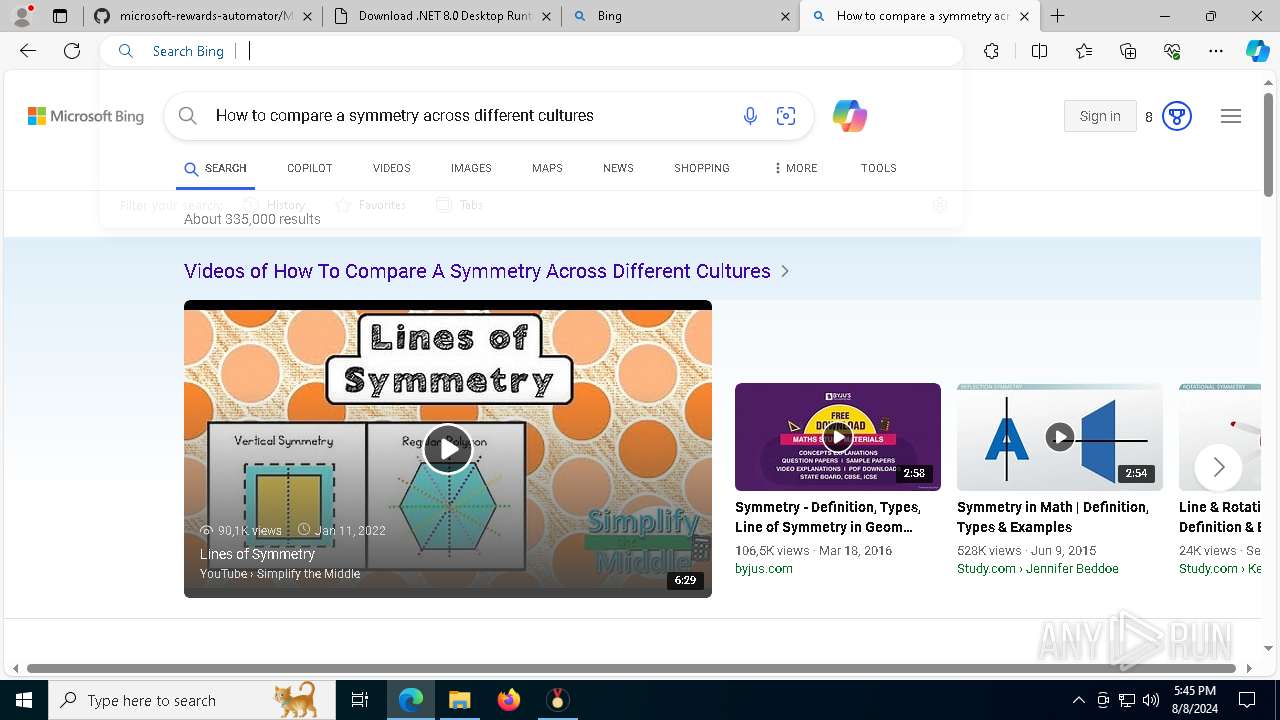Click the Microsoft Bing logo
This screenshot has width=1280, height=720.
[x=86, y=116]
